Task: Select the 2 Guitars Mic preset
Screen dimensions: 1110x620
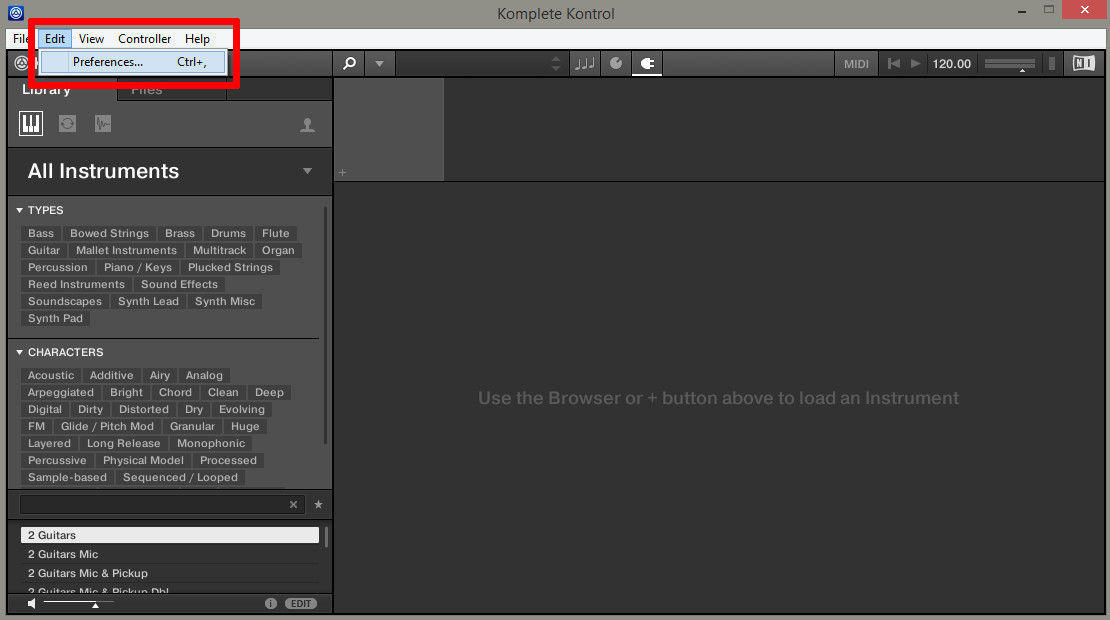Action: 170,554
